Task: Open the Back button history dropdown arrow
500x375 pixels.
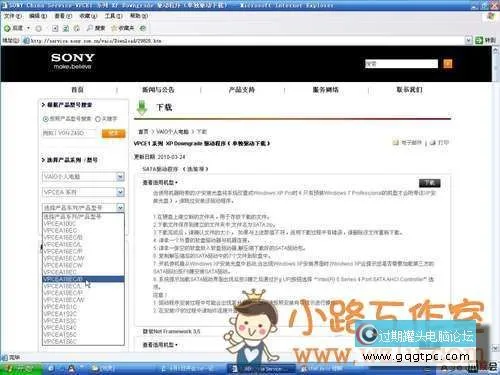Action: coord(28,28)
